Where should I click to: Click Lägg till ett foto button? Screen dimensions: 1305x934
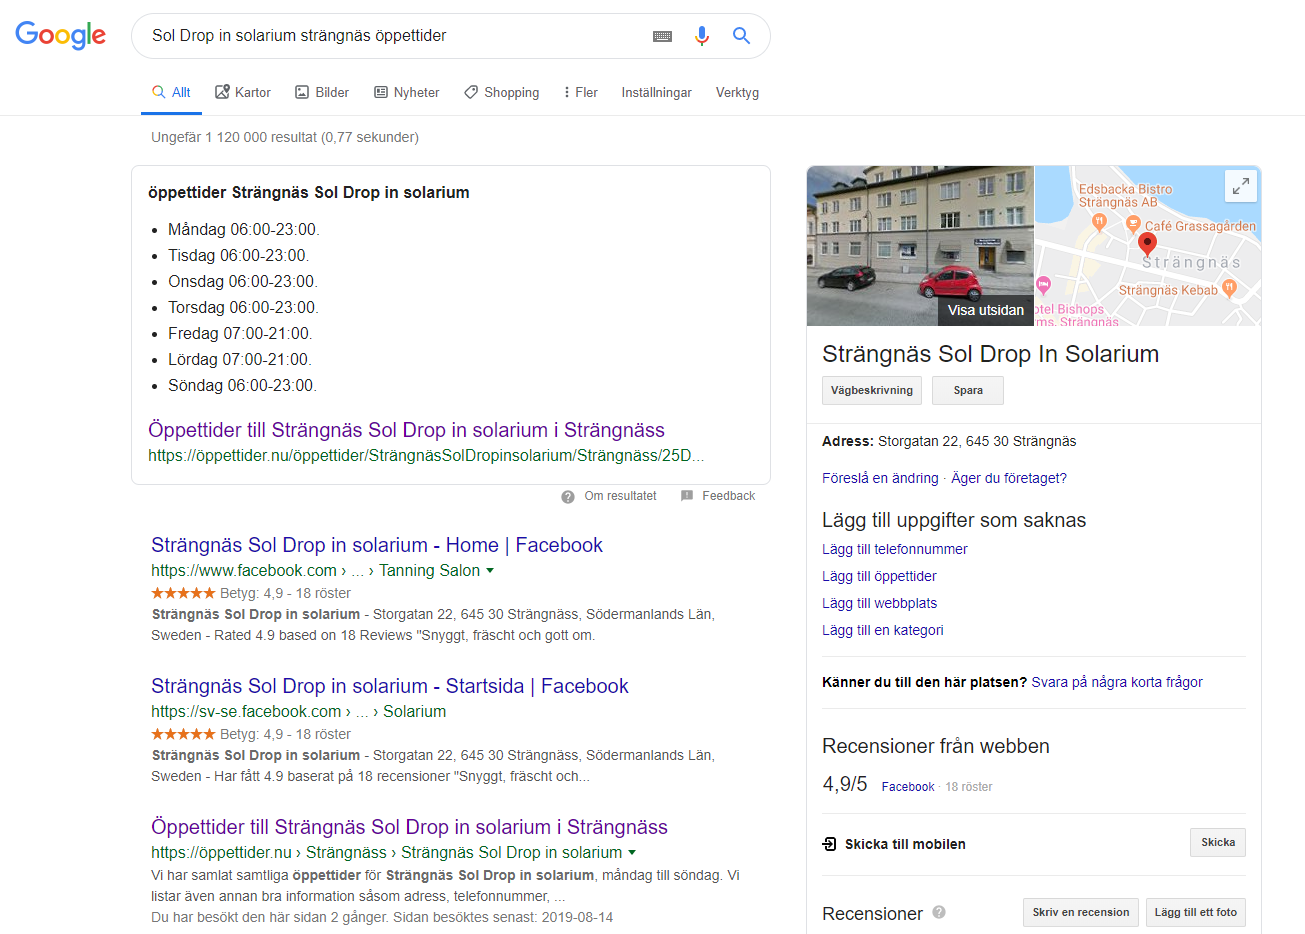[x=1196, y=912]
